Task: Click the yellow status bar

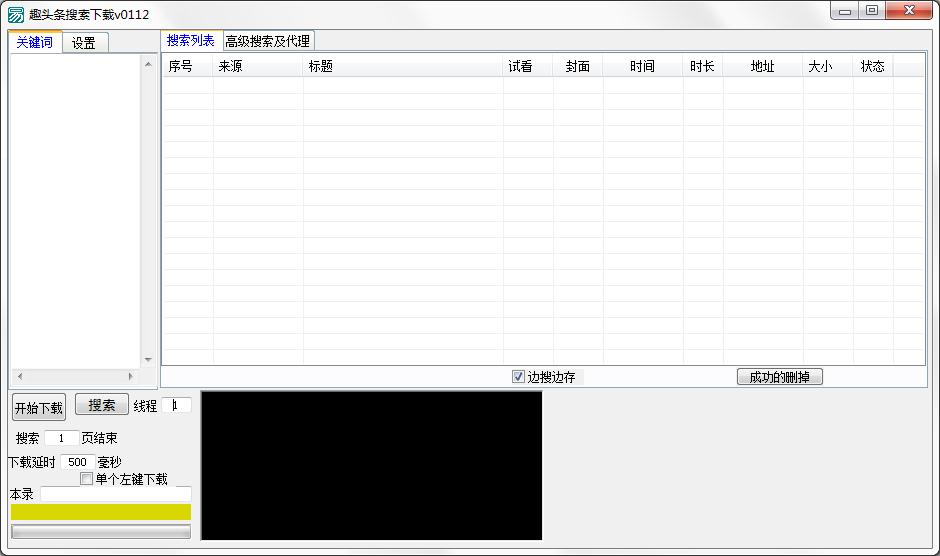Action: click(x=101, y=512)
